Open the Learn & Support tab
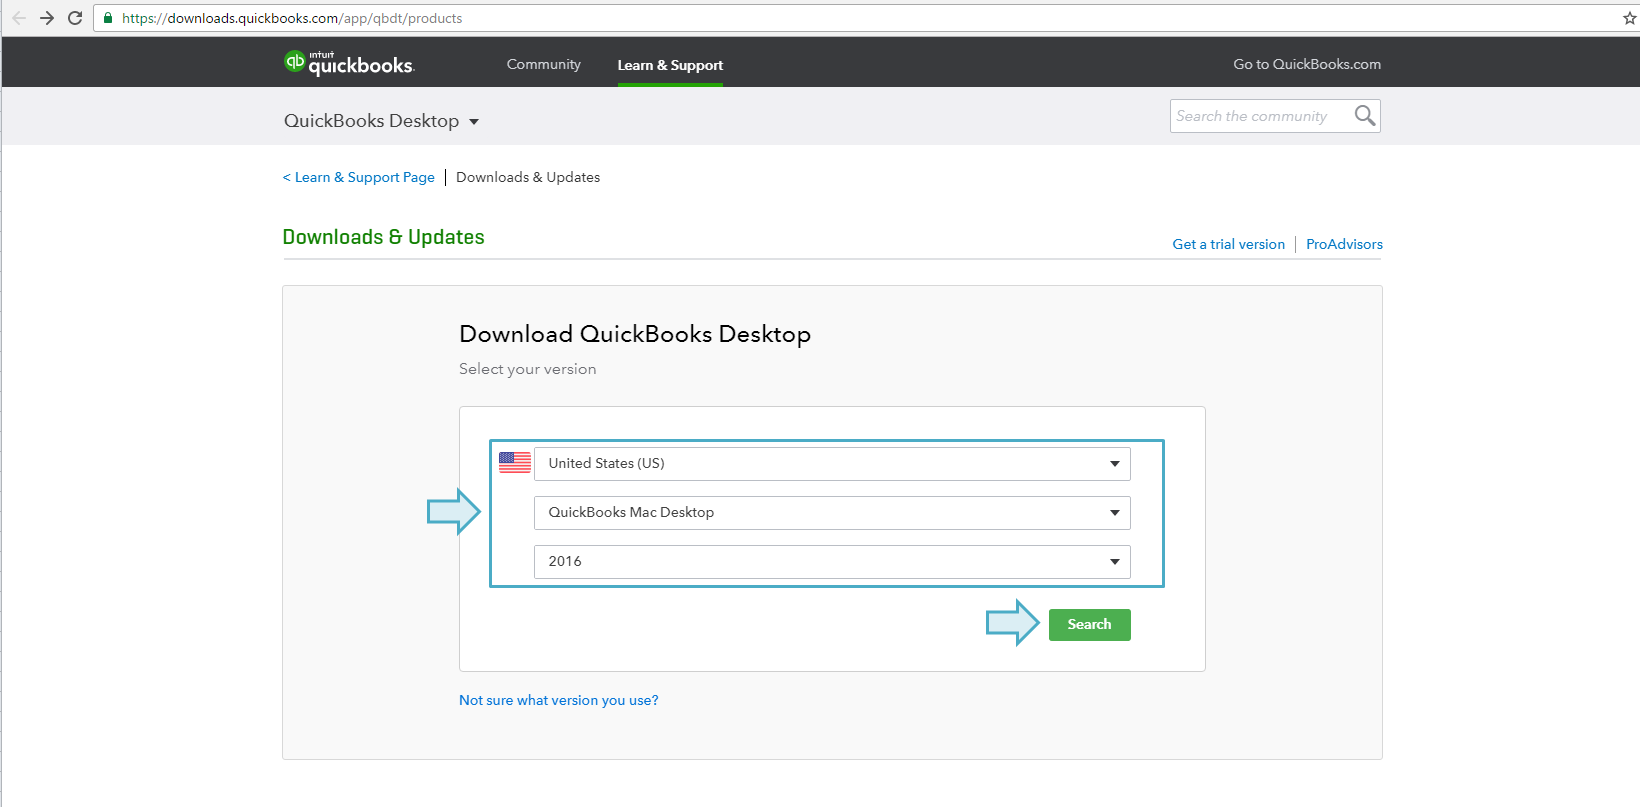Viewport: 1640px width, 807px height. [670, 65]
